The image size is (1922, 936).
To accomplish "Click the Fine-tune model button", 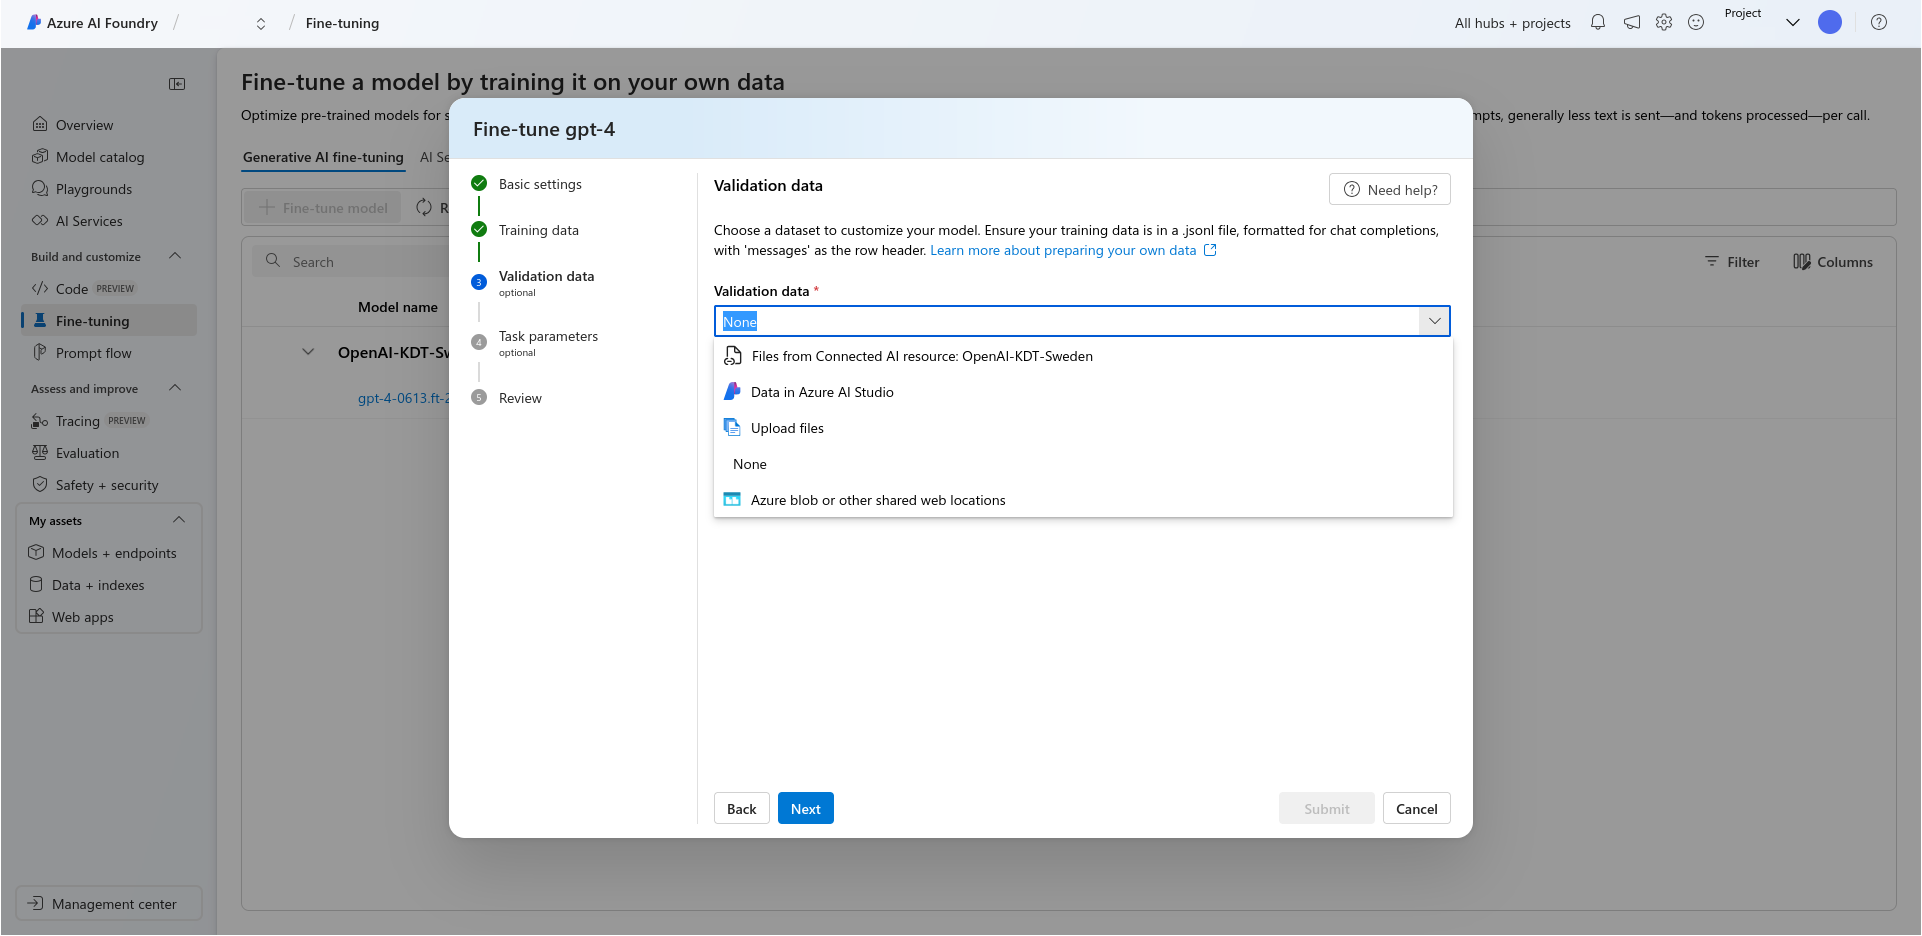I will click(x=323, y=208).
